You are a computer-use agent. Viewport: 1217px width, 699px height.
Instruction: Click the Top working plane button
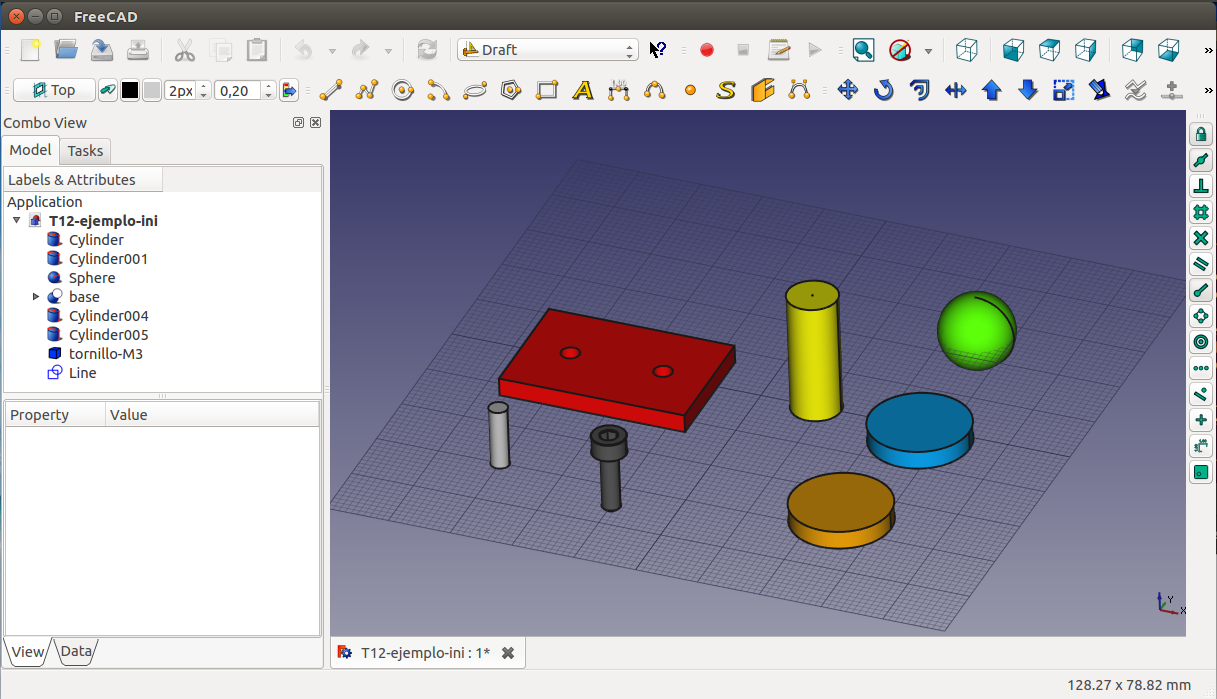54,91
